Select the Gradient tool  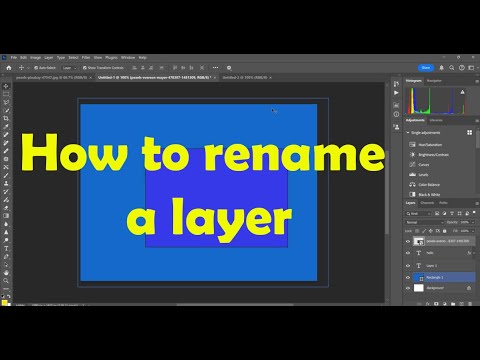pyautogui.click(x=6, y=216)
